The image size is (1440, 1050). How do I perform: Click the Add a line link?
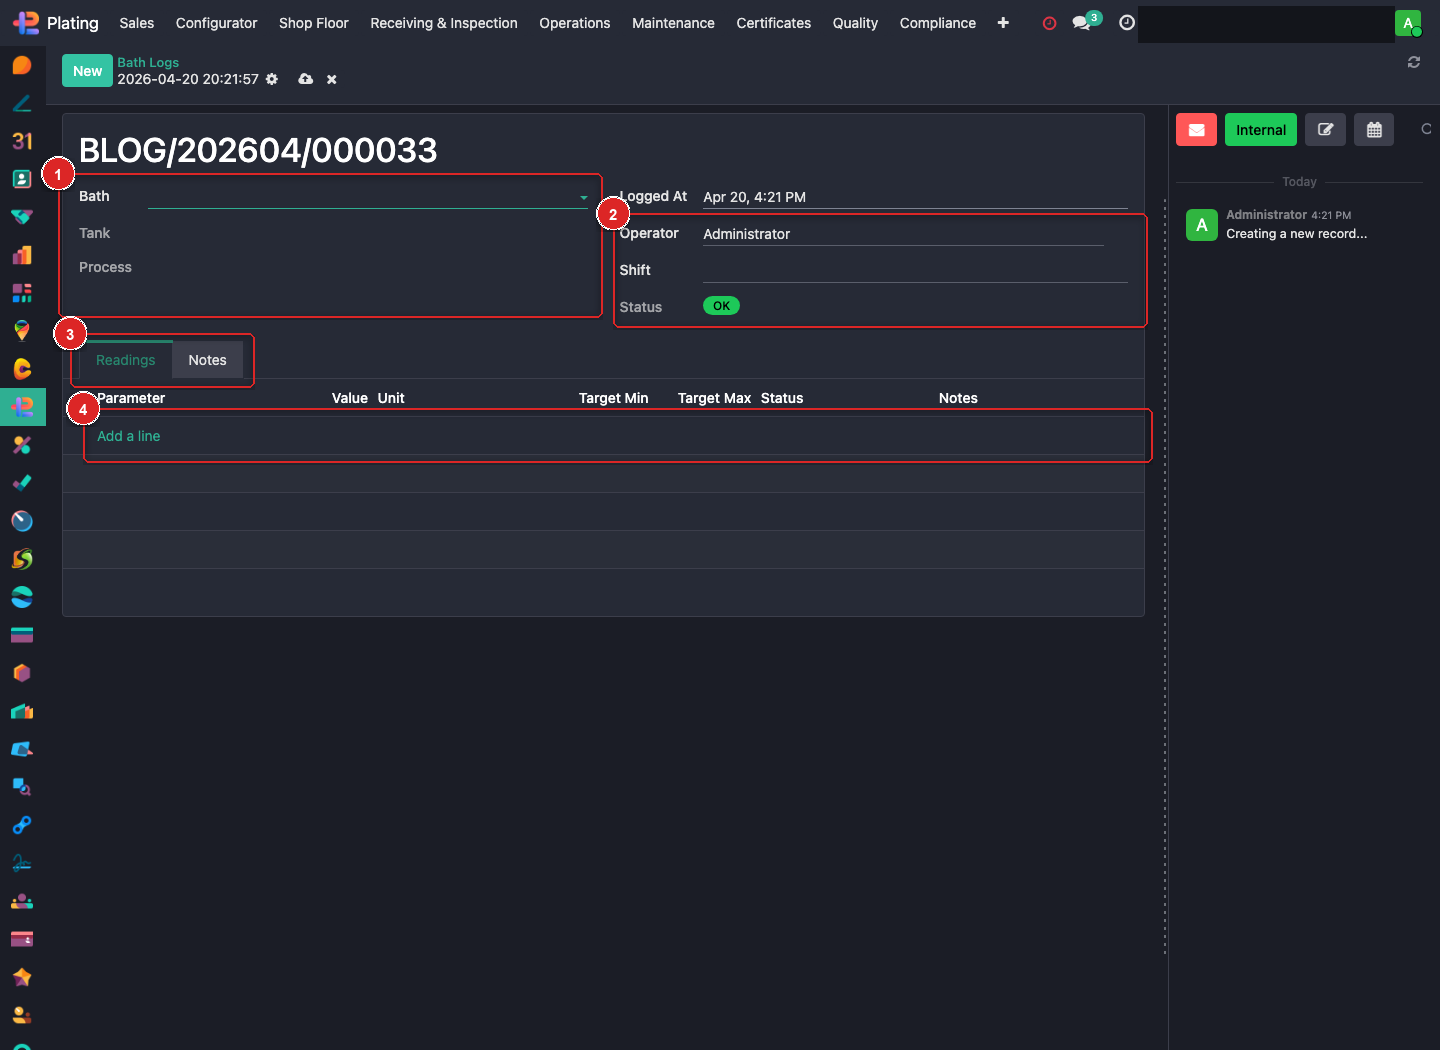click(x=128, y=436)
